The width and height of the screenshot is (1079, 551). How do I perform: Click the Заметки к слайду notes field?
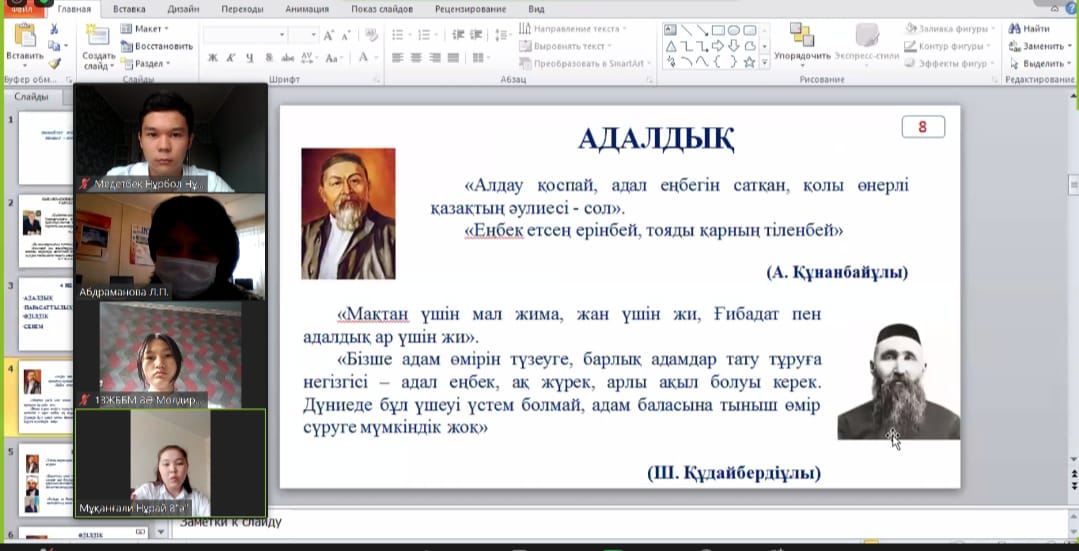coord(600,522)
